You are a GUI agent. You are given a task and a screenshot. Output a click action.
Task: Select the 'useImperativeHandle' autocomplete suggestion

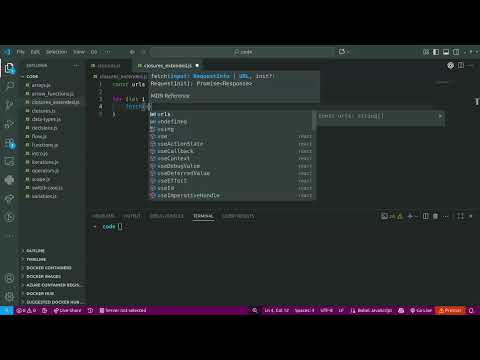(x=232, y=196)
